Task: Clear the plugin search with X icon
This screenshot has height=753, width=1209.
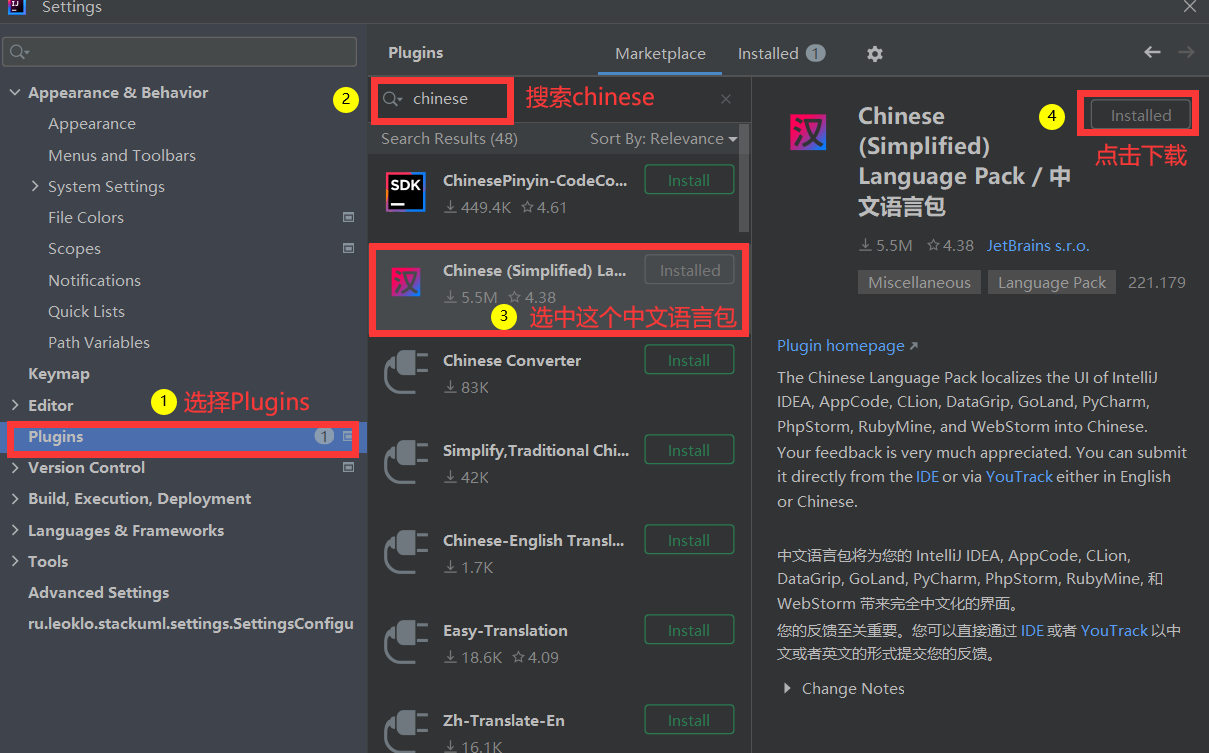Action: point(726,99)
